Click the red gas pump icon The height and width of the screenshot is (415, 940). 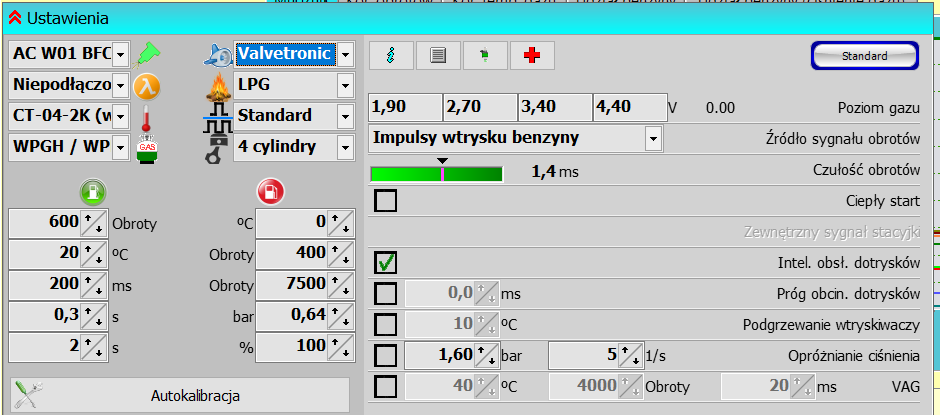click(271, 190)
